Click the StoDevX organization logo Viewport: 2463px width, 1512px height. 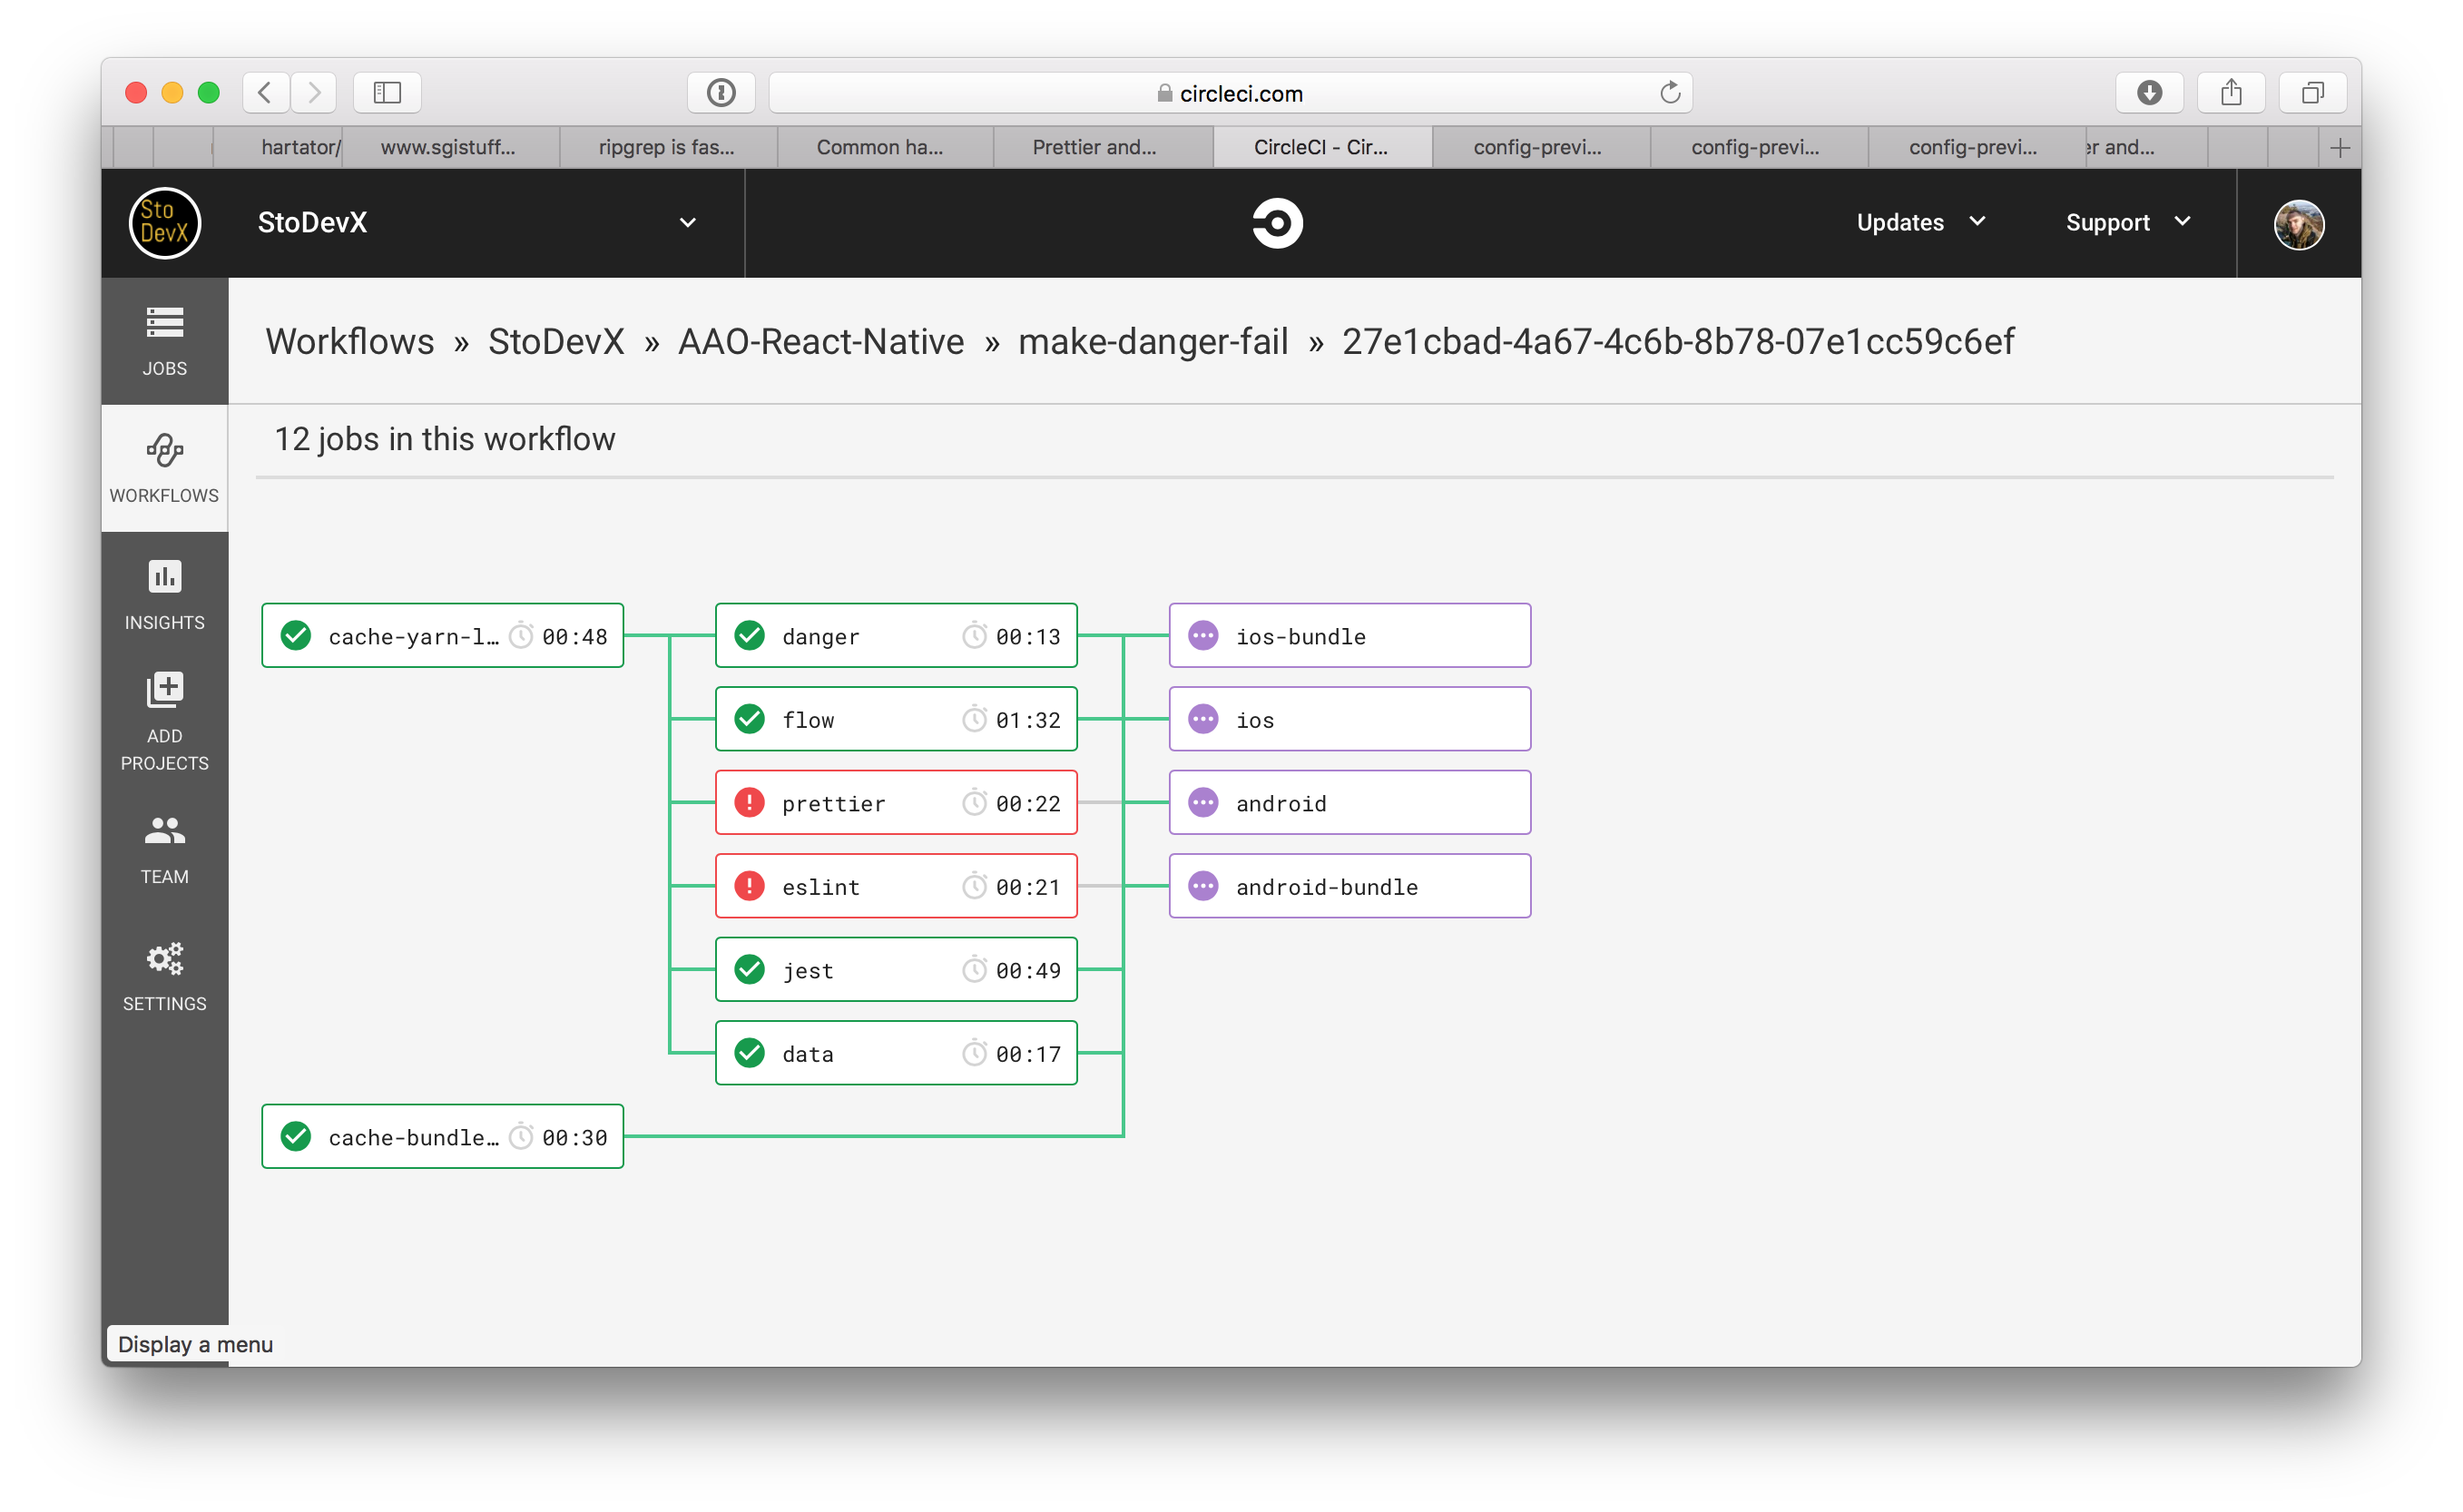pyautogui.click(x=164, y=222)
